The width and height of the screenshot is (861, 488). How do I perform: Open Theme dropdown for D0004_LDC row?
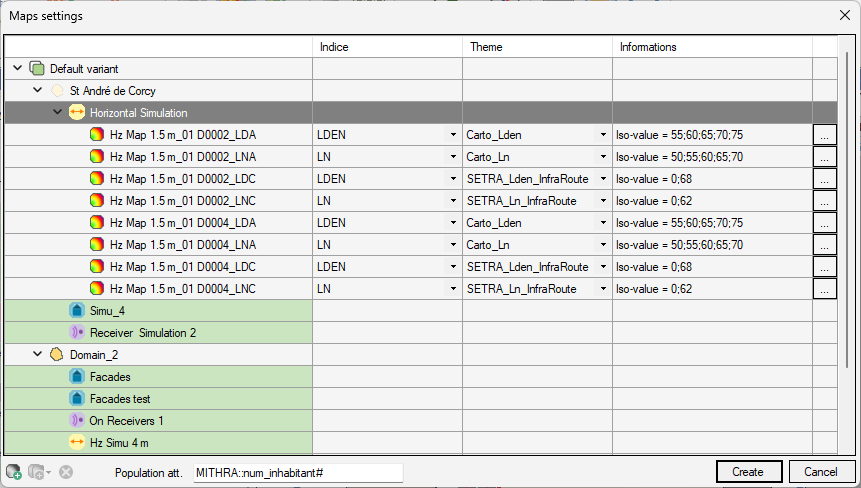tap(603, 266)
